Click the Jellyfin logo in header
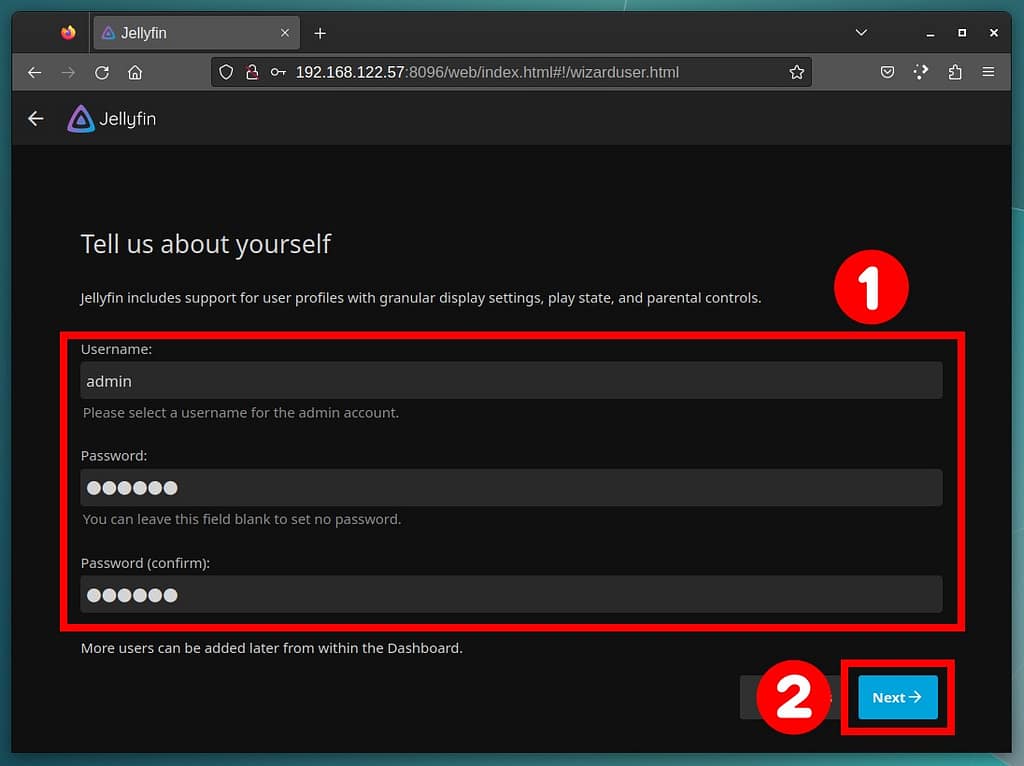This screenshot has width=1024, height=766. coord(111,119)
